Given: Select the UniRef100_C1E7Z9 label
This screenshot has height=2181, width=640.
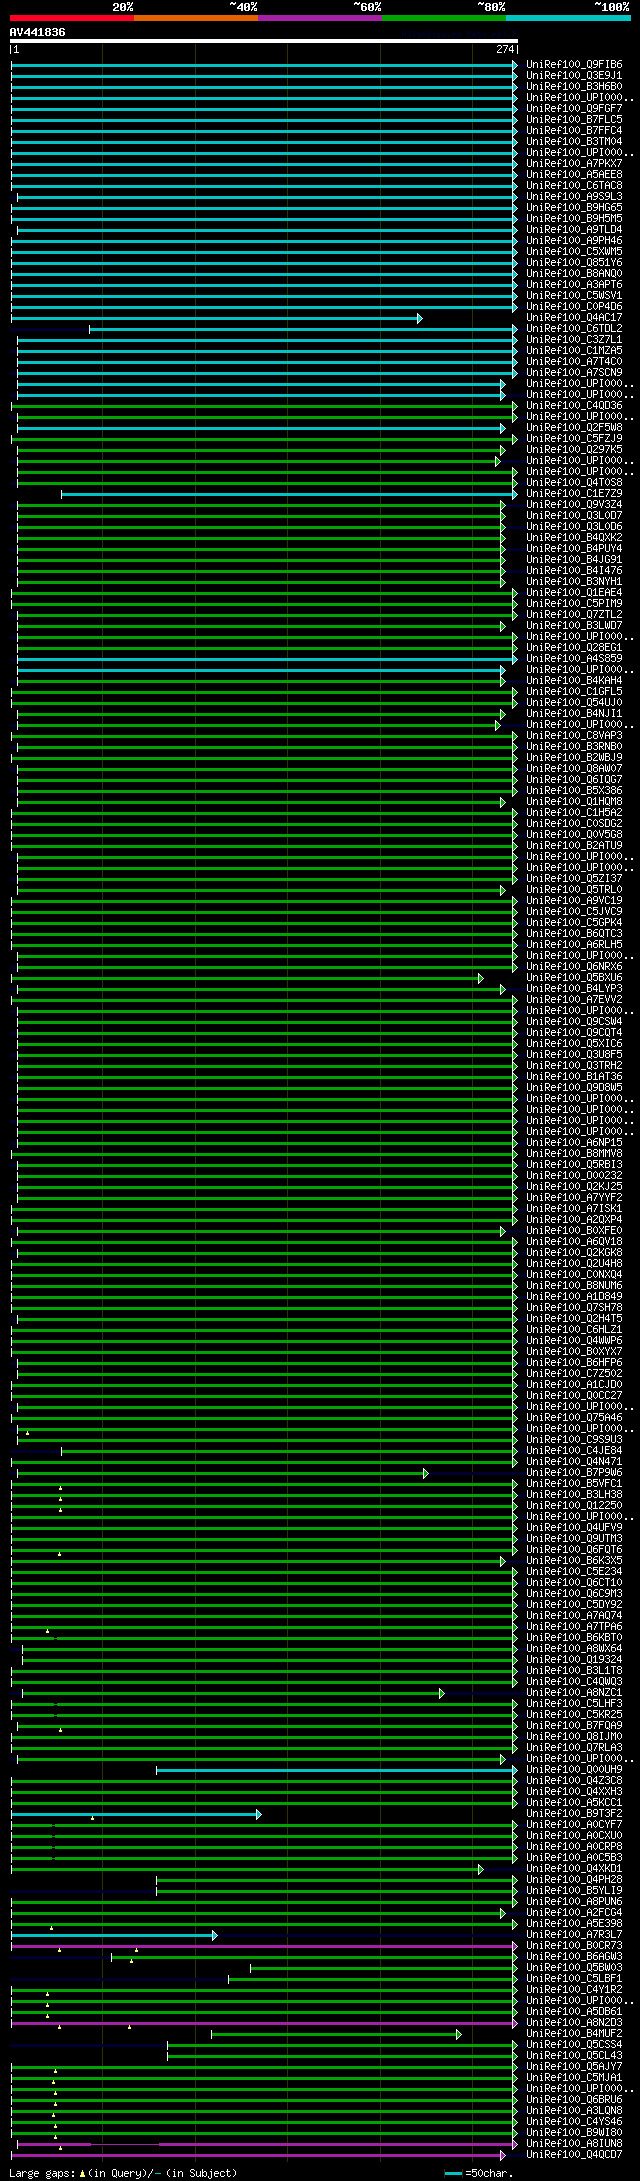Looking at the screenshot, I should [574, 494].
